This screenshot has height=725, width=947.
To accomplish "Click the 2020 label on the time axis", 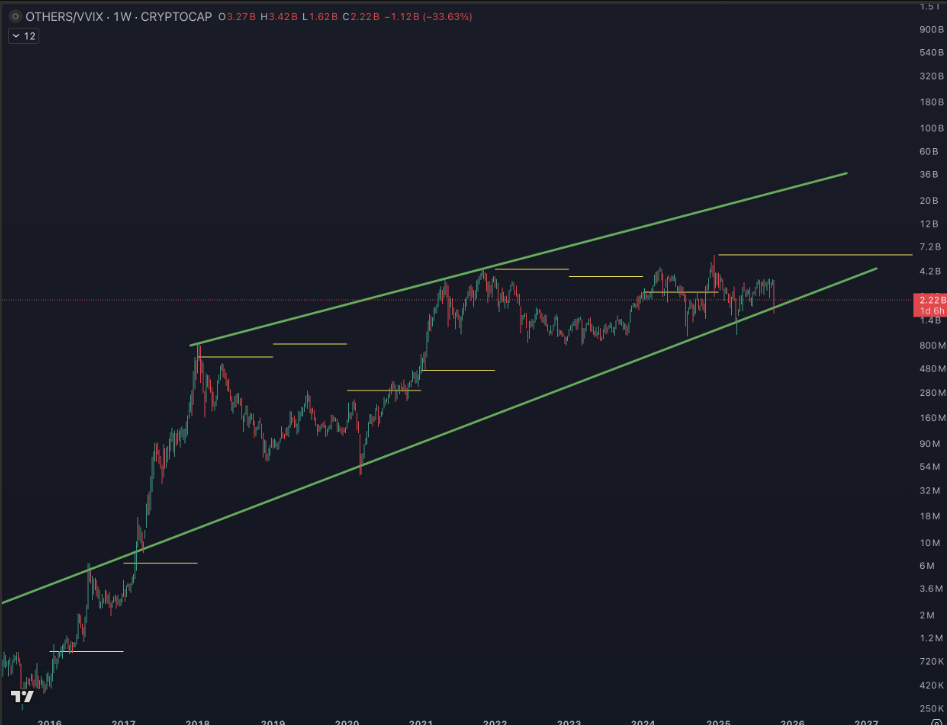I will point(347,721).
